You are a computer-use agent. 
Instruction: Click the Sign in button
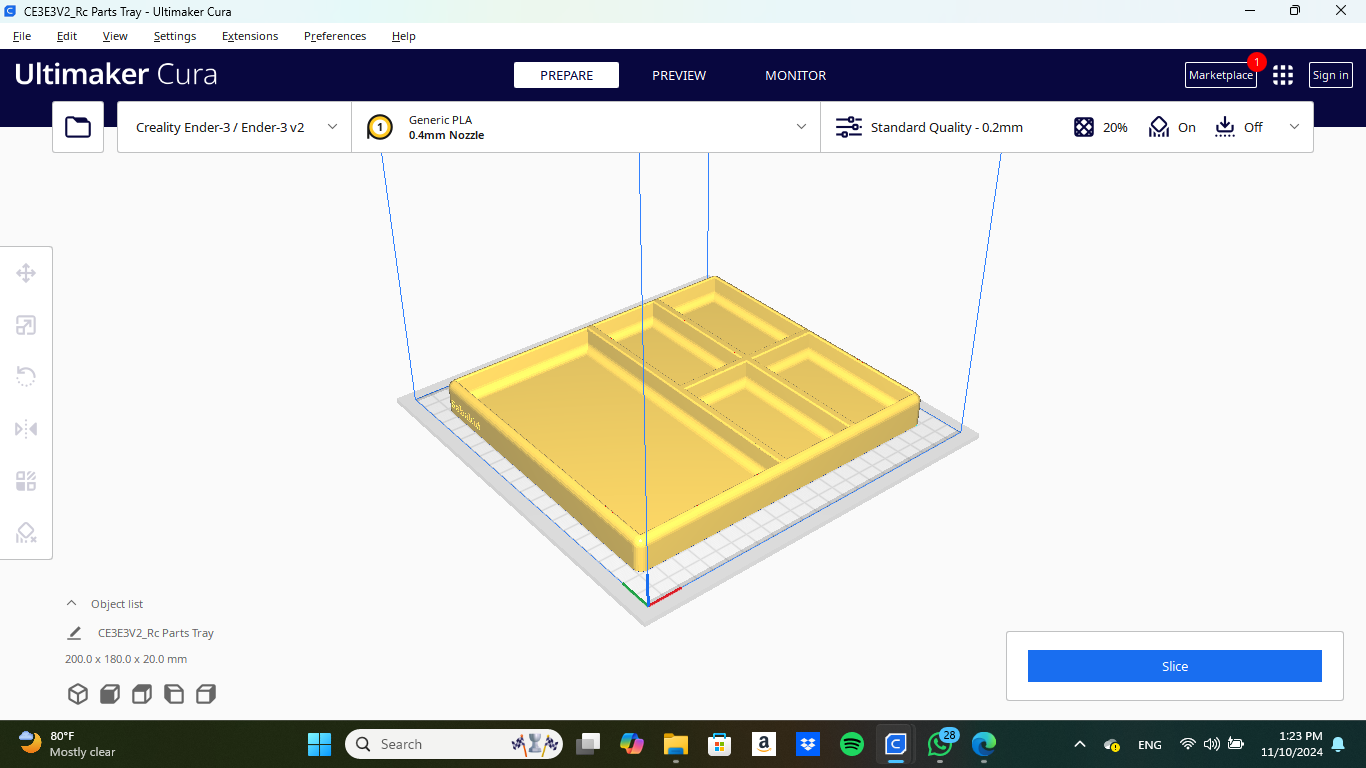coord(1331,75)
